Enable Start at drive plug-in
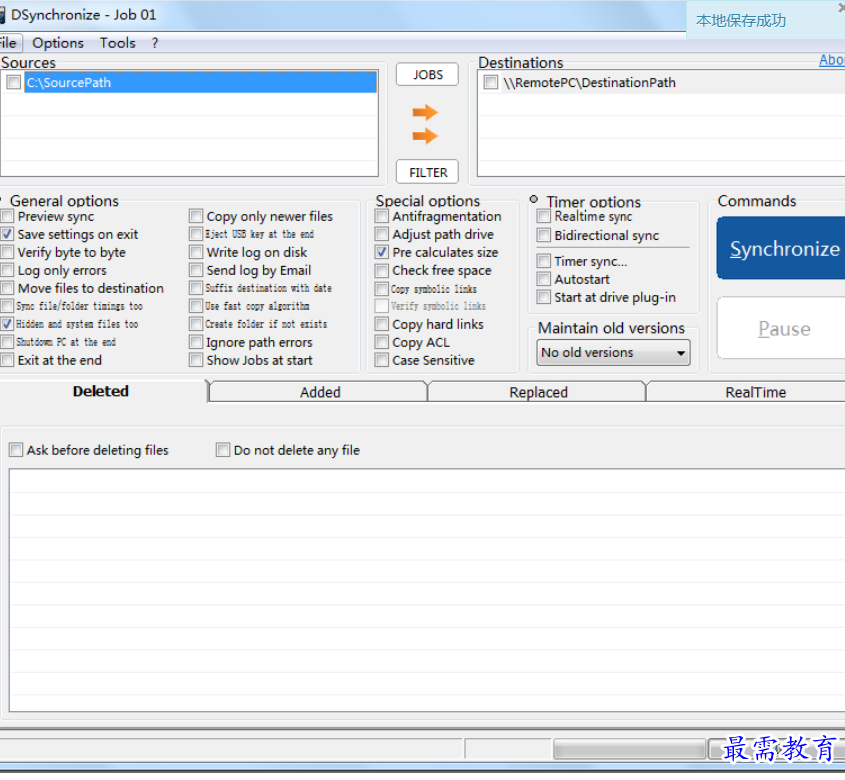The width and height of the screenshot is (845, 780). click(x=544, y=297)
